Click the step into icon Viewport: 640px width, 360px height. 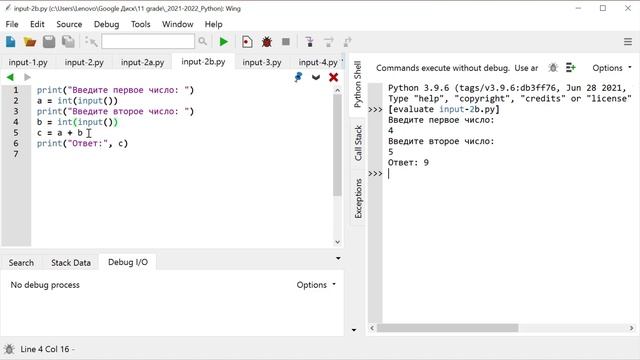click(x=309, y=42)
